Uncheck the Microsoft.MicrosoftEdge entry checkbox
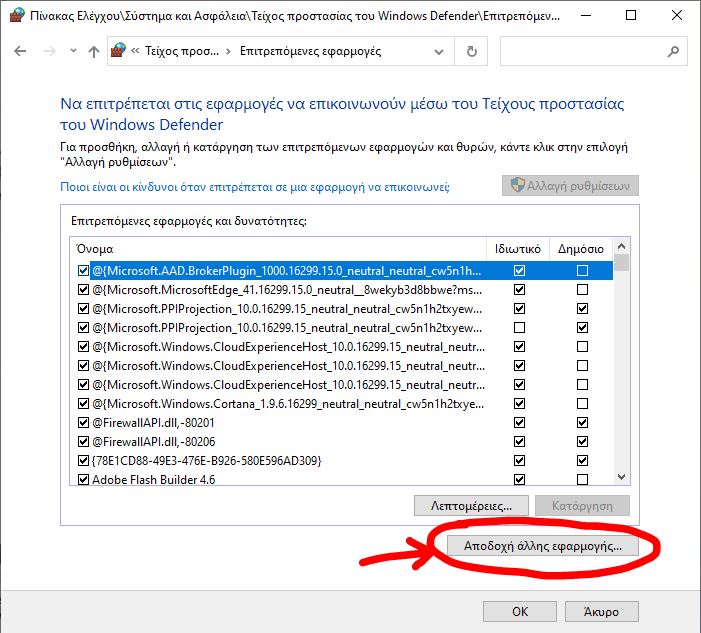Viewport: 701px width, 633px height. point(83,290)
